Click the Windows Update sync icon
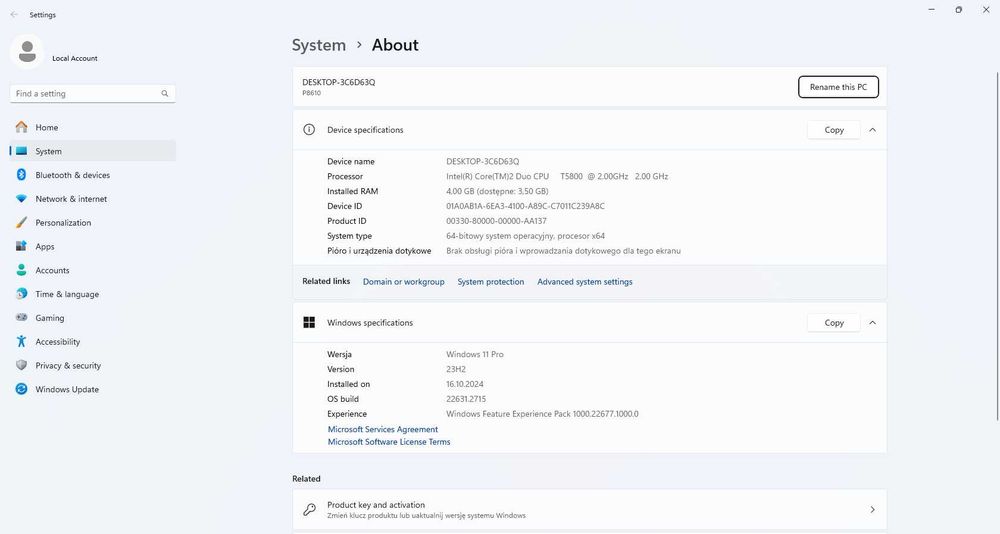1000x534 pixels. [21, 389]
